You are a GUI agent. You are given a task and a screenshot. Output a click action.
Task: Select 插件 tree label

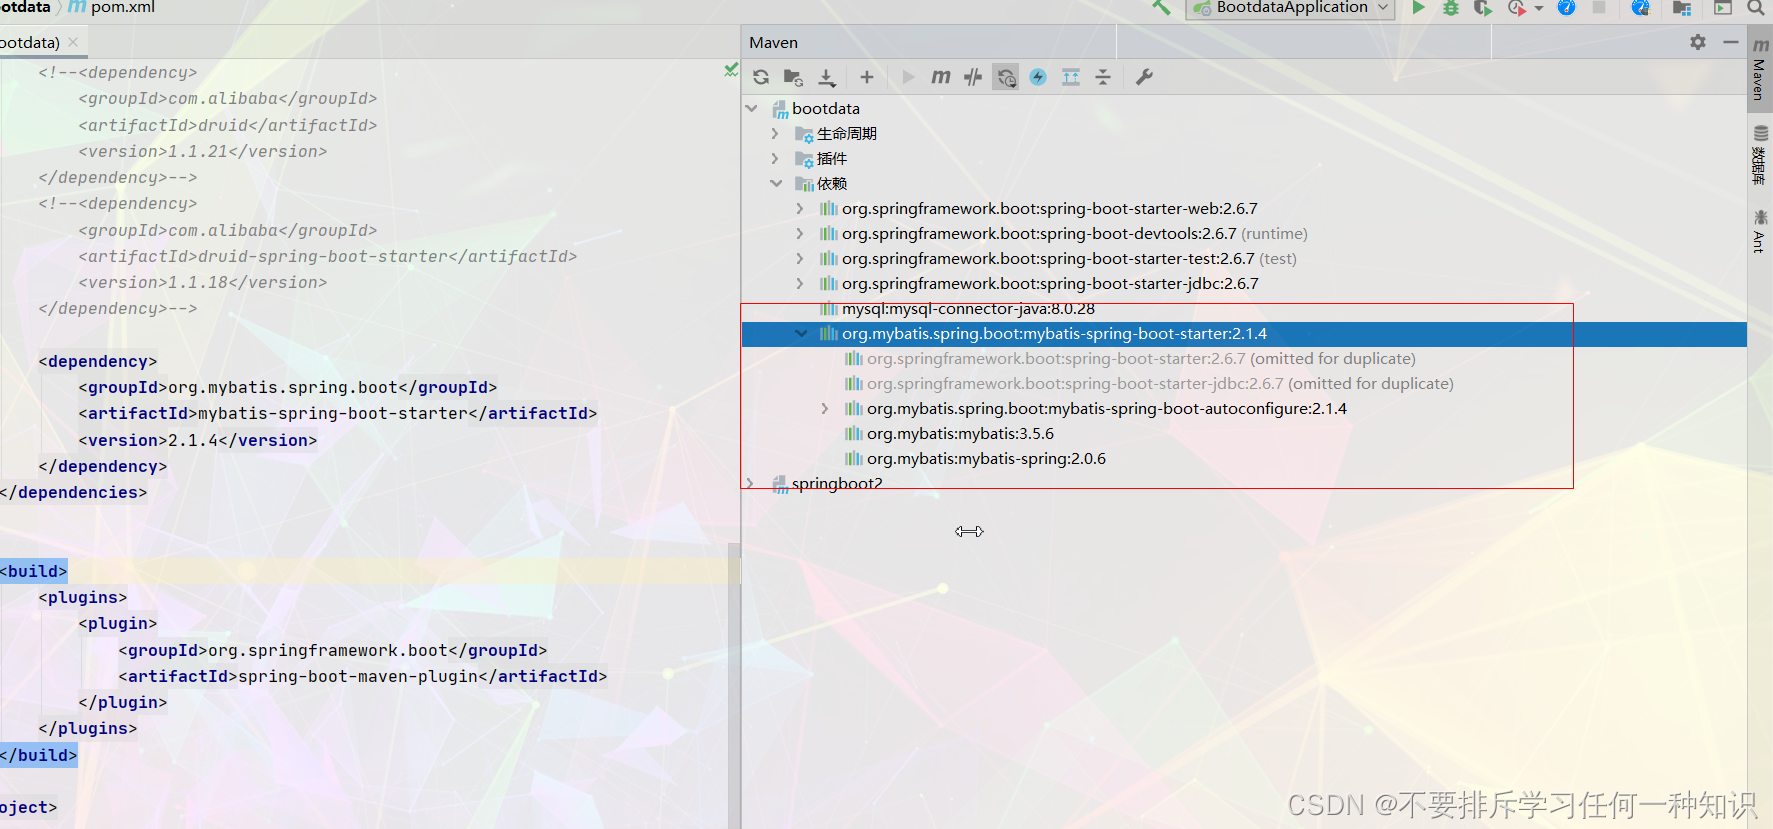[831, 158]
